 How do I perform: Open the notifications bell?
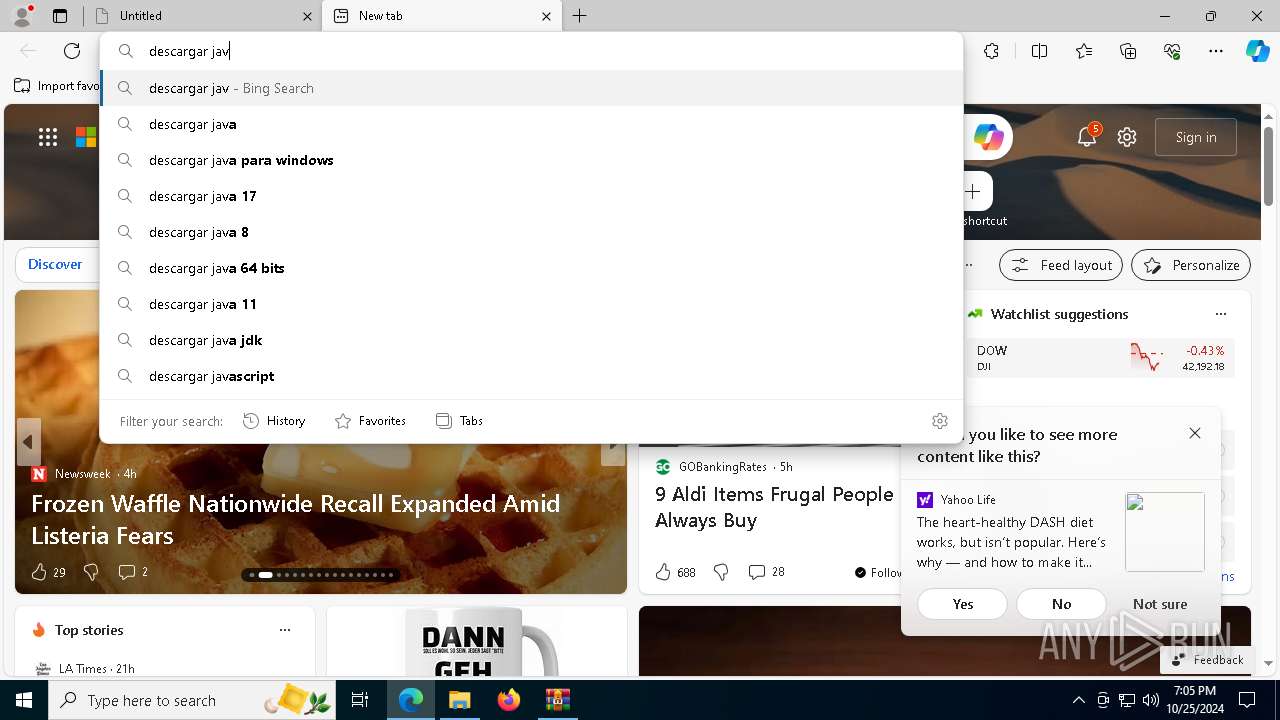pyautogui.click(x=1087, y=137)
